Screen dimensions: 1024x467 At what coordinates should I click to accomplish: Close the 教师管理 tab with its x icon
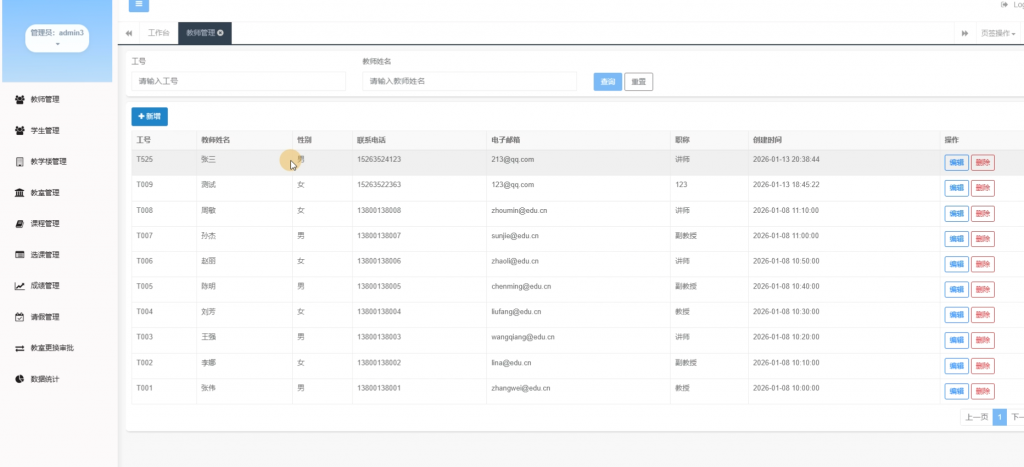[221, 33]
